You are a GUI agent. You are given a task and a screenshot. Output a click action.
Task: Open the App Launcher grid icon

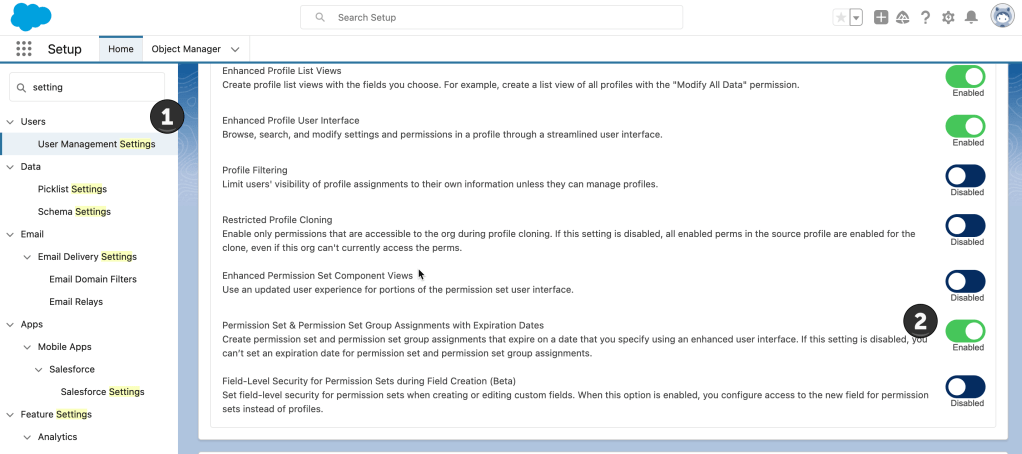(24, 49)
